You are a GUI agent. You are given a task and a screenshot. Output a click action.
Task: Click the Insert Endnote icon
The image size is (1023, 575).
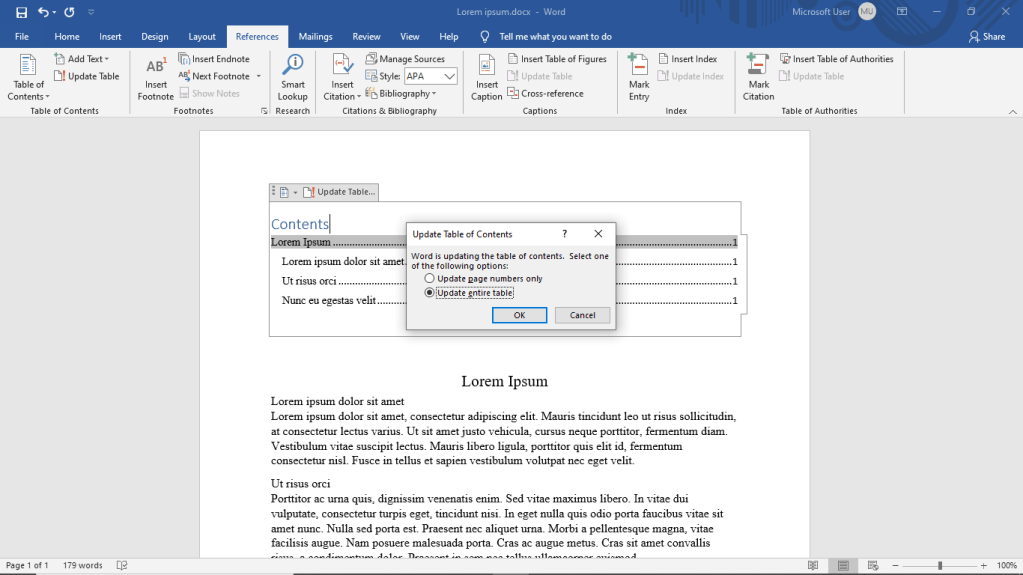(x=184, y=59)
